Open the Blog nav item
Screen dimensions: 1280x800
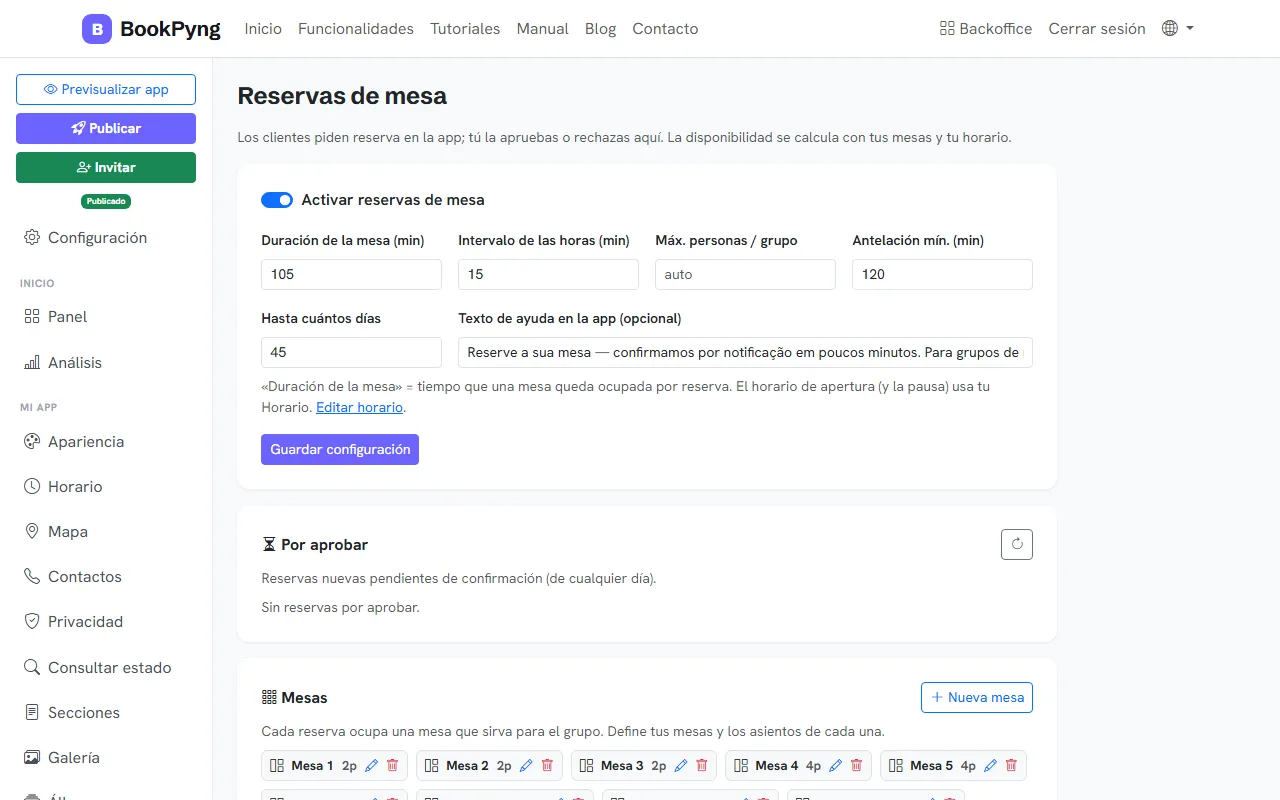(x=600, y=29)
